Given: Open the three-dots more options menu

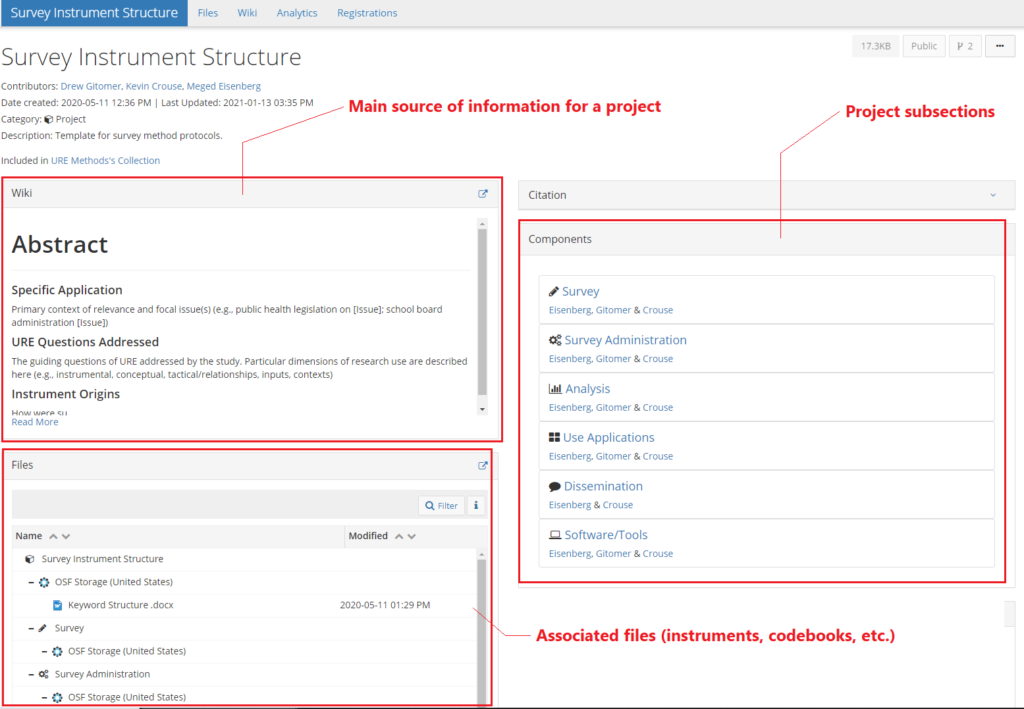Looking at the screenshot, I should click(999, 46).
